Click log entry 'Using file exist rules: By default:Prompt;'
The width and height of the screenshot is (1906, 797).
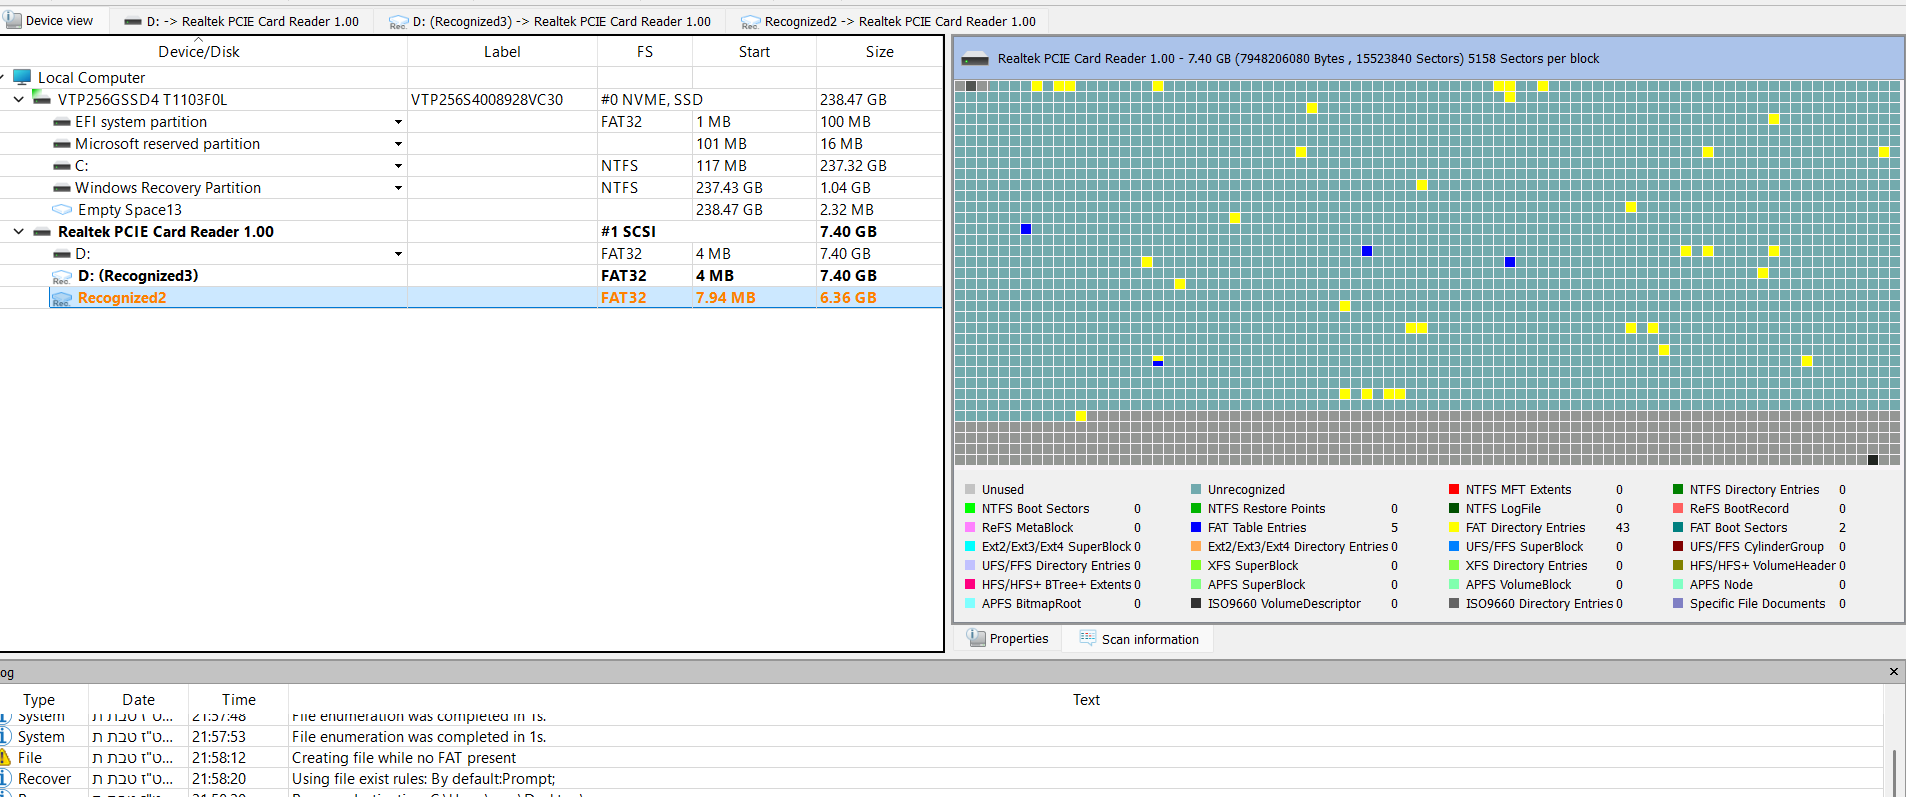(x=423, y=779)
